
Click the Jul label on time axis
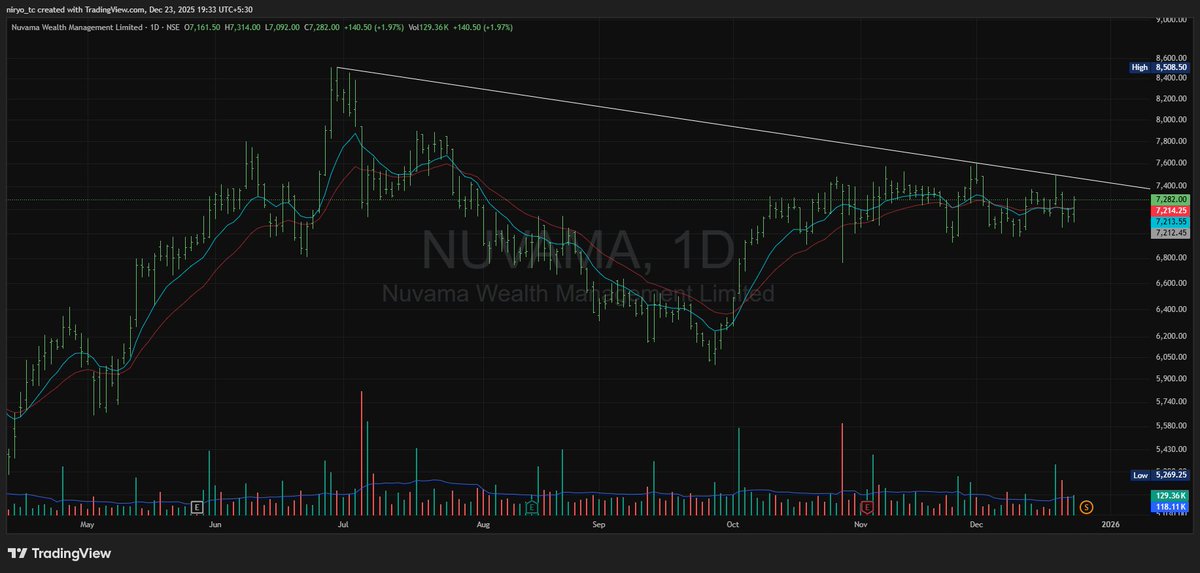(344, 524)
